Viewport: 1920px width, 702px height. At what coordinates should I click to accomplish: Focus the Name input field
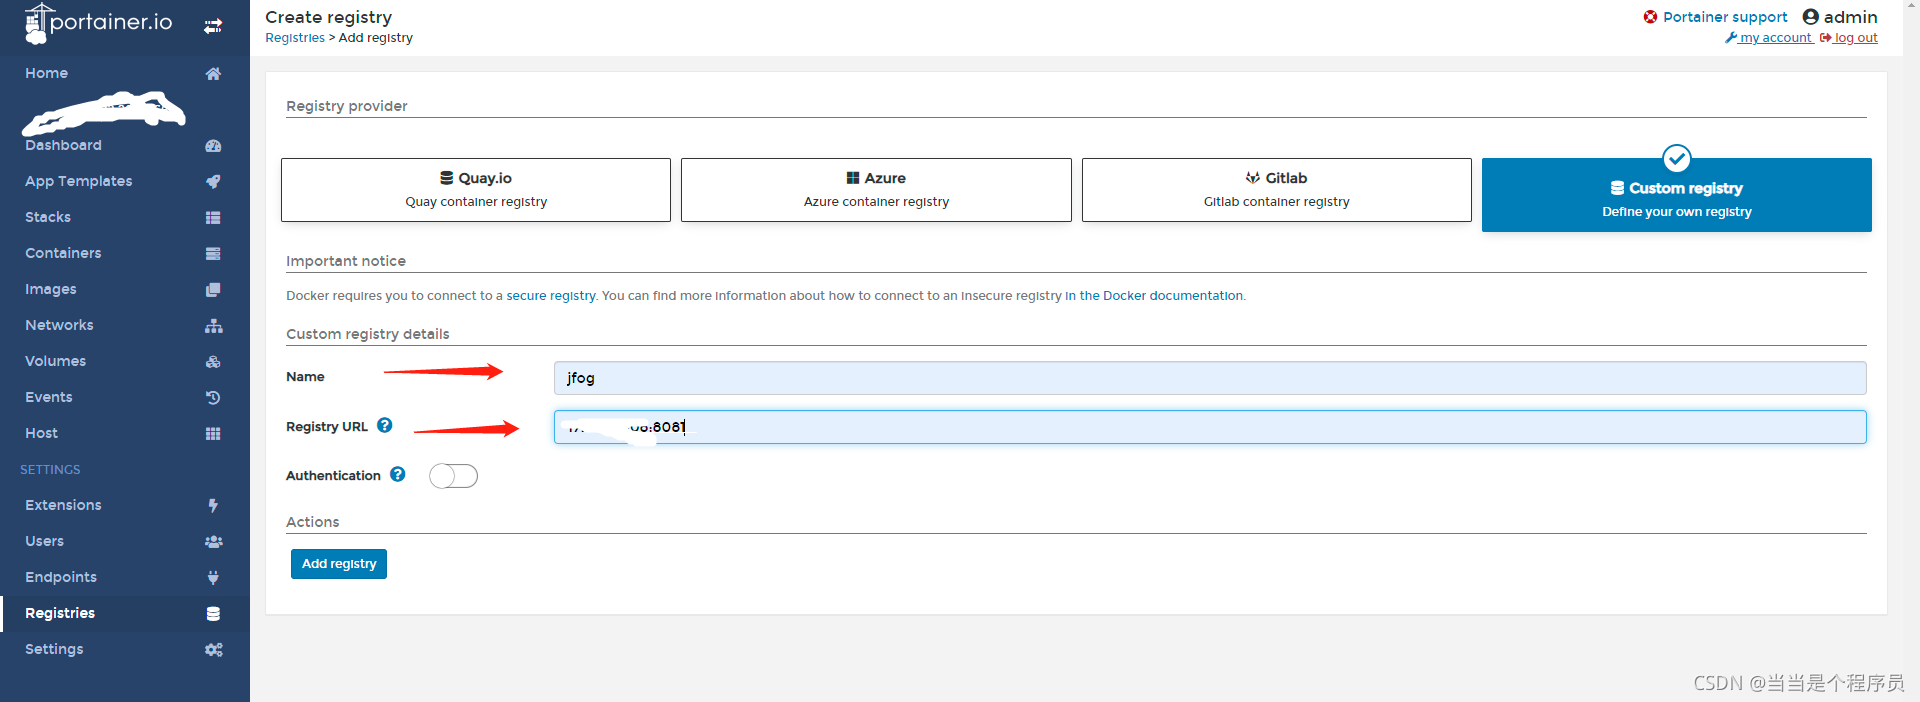coord(1210,378)
